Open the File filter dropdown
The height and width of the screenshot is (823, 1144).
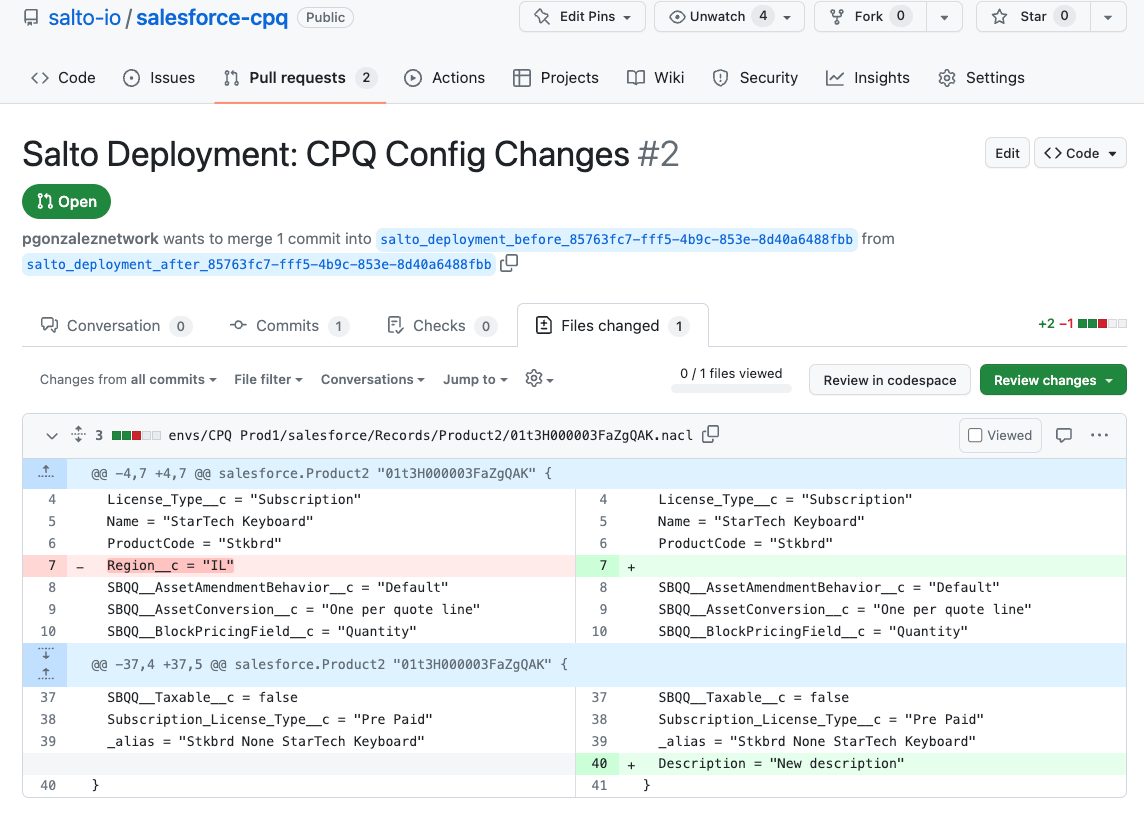point(268,379)
